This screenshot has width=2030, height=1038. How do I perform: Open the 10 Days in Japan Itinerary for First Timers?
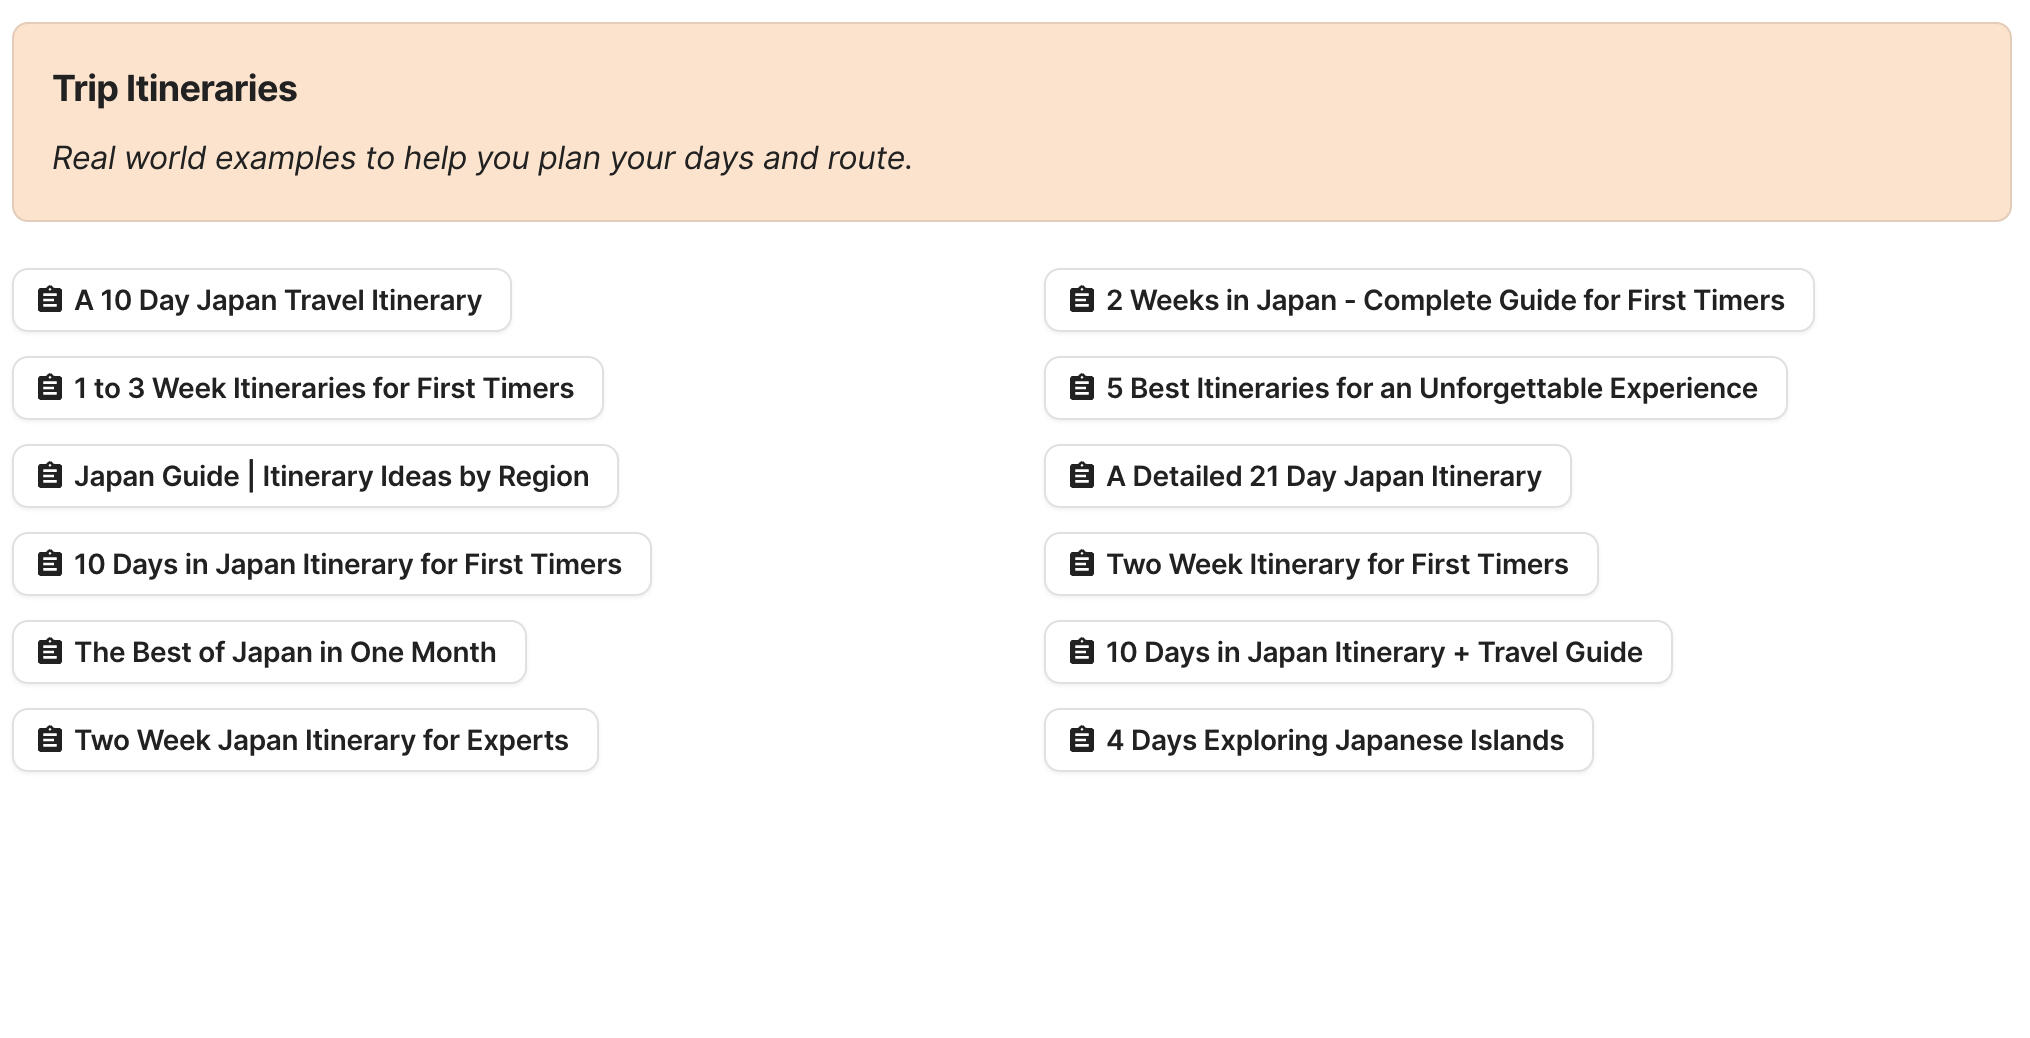click(331, 563)
